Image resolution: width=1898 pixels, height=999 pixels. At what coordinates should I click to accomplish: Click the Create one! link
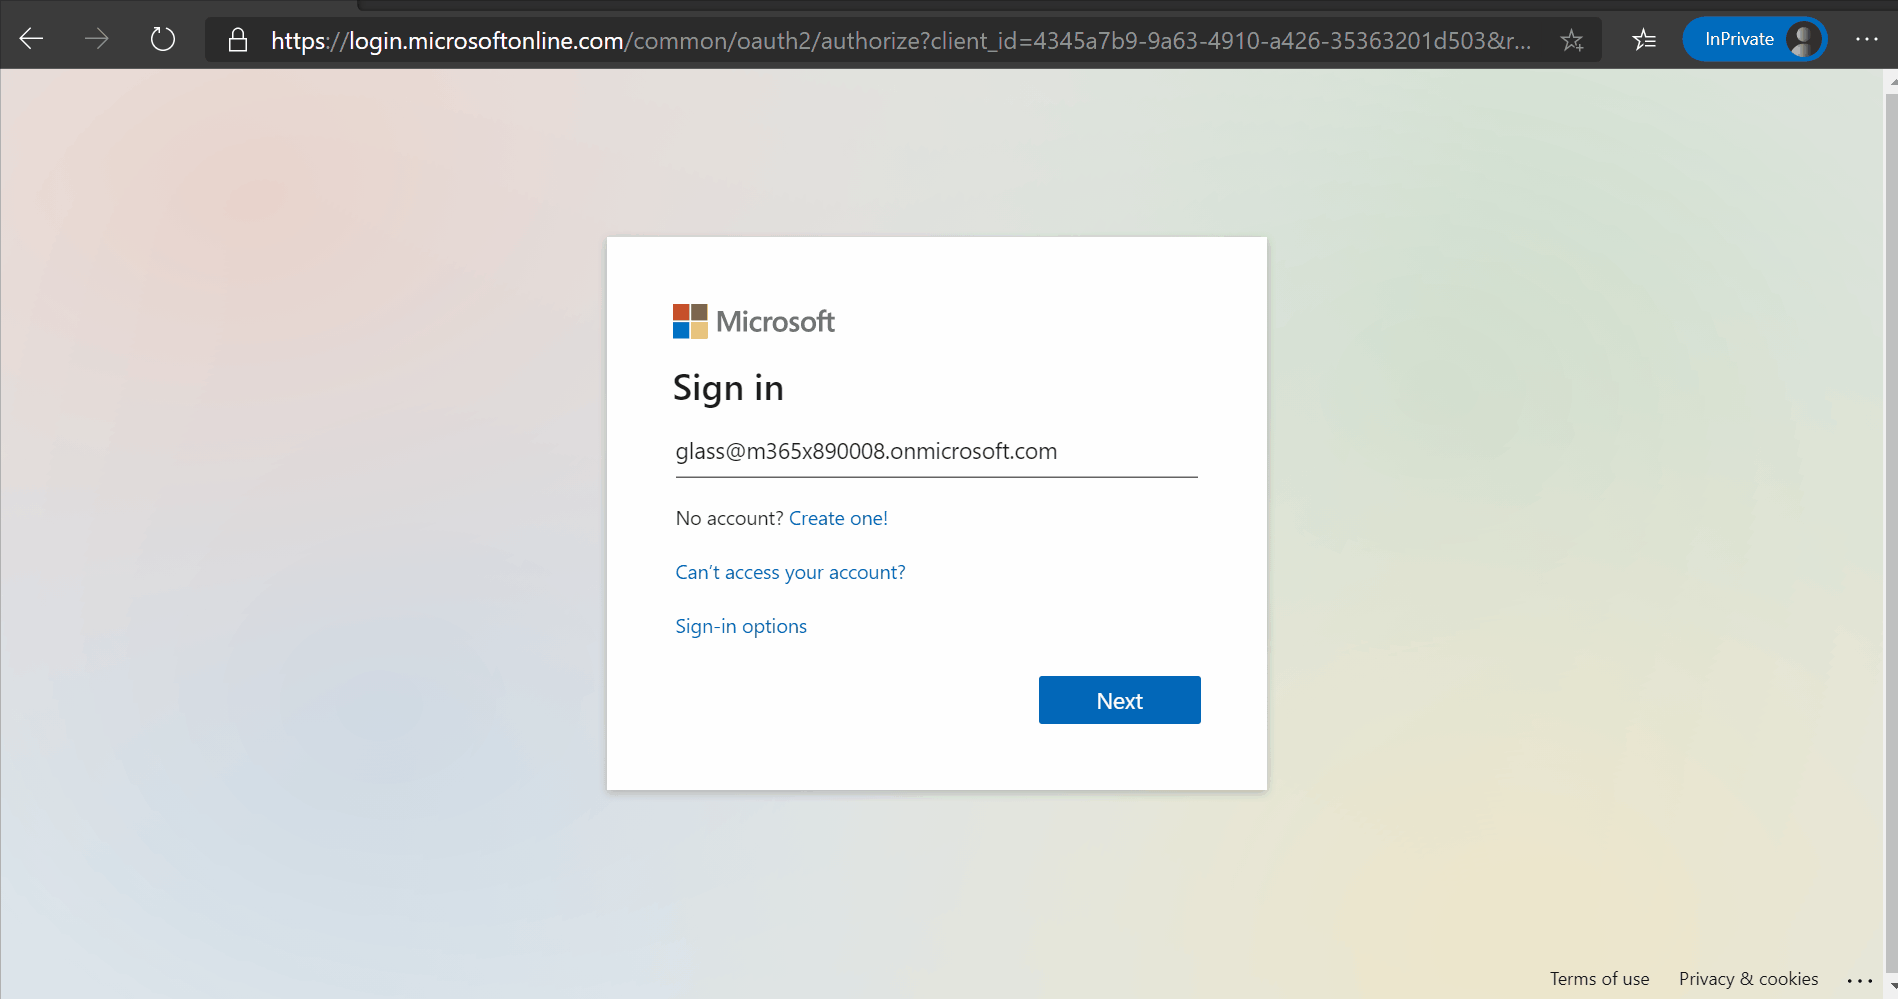tap(838, 518)
